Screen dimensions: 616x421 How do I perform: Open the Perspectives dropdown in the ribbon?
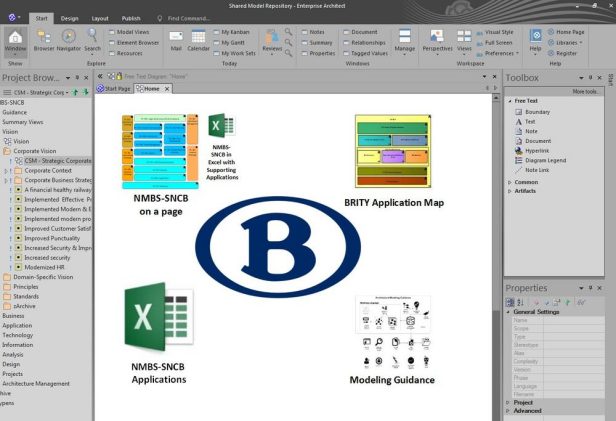click(x=437, y=40)
